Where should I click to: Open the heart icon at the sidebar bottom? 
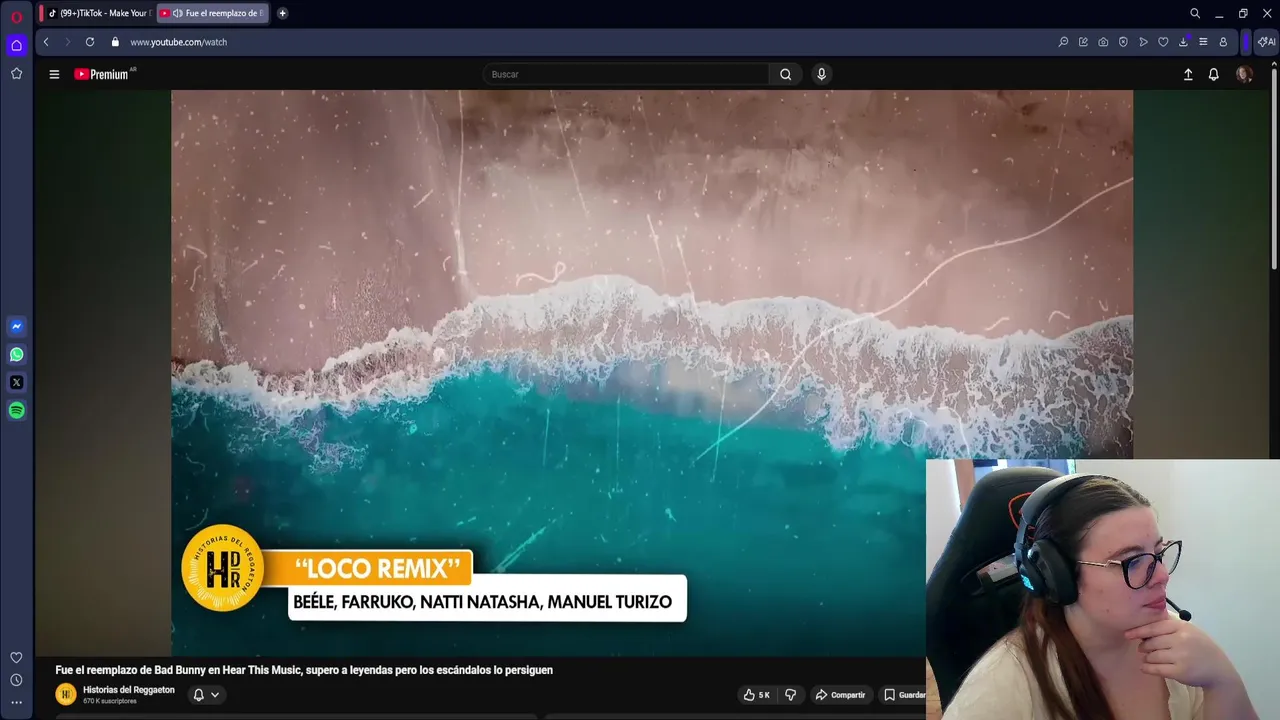coord(16,657)
